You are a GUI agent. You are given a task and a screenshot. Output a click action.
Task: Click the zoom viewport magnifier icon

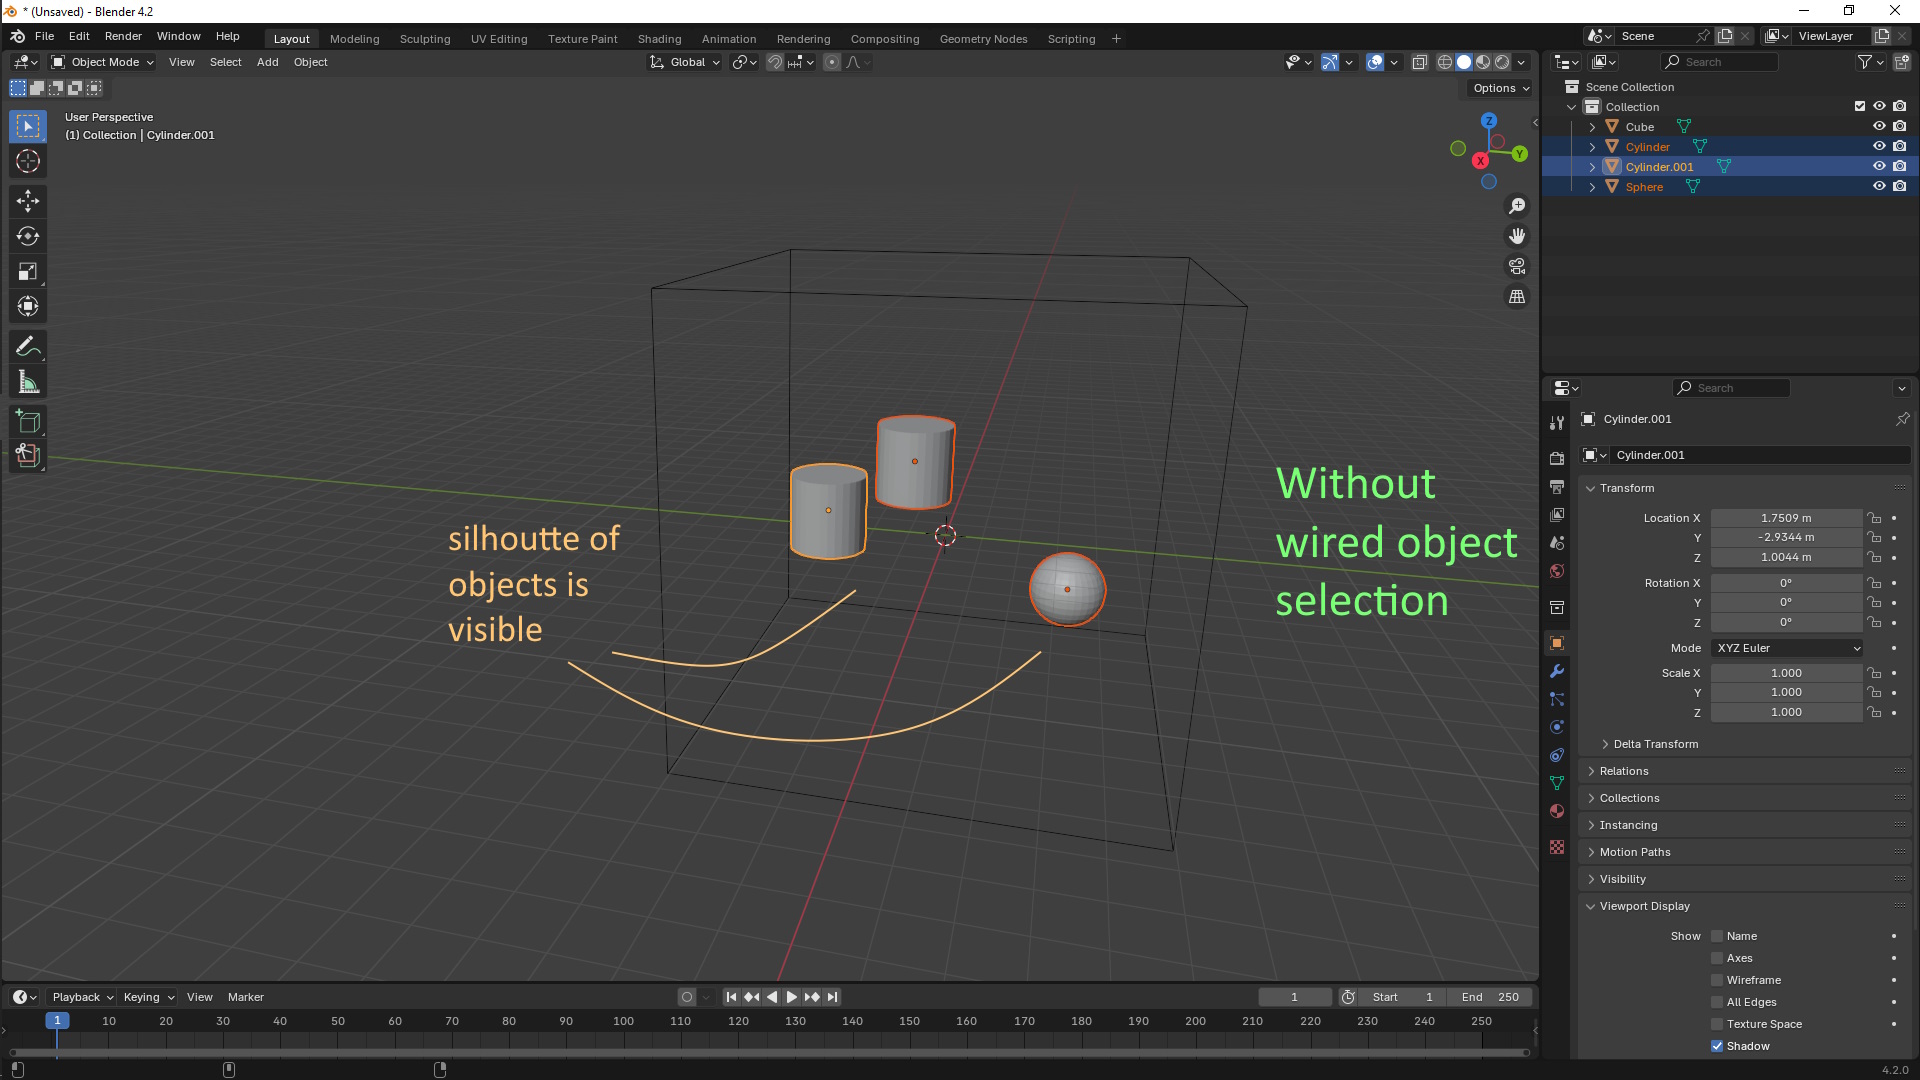click(x=1517, y=205)
